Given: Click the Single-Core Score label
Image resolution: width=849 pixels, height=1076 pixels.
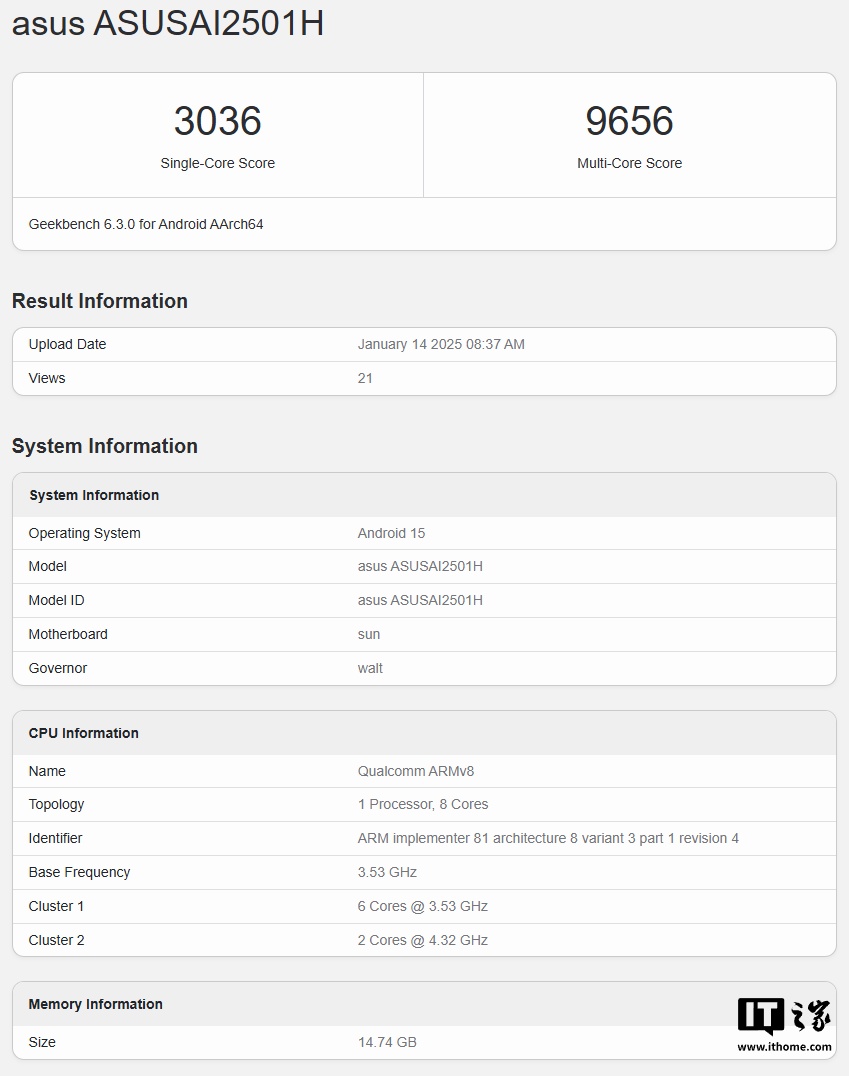Looking at the screenshot, I should [217, 163].
